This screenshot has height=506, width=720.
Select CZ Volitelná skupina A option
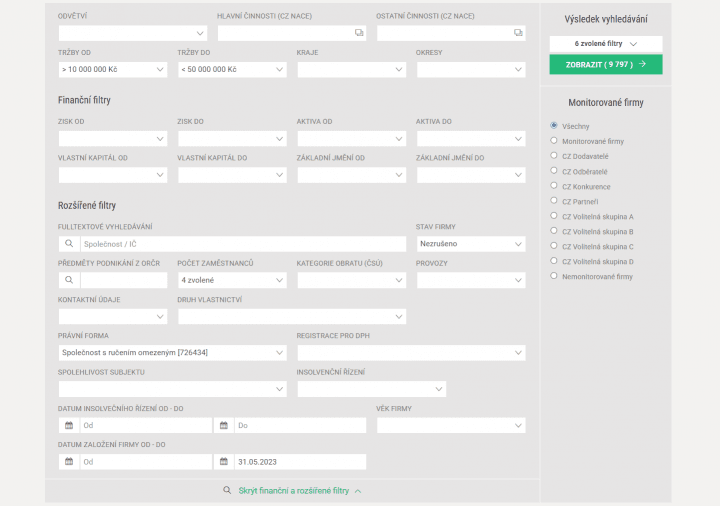(x=554, y=216)
